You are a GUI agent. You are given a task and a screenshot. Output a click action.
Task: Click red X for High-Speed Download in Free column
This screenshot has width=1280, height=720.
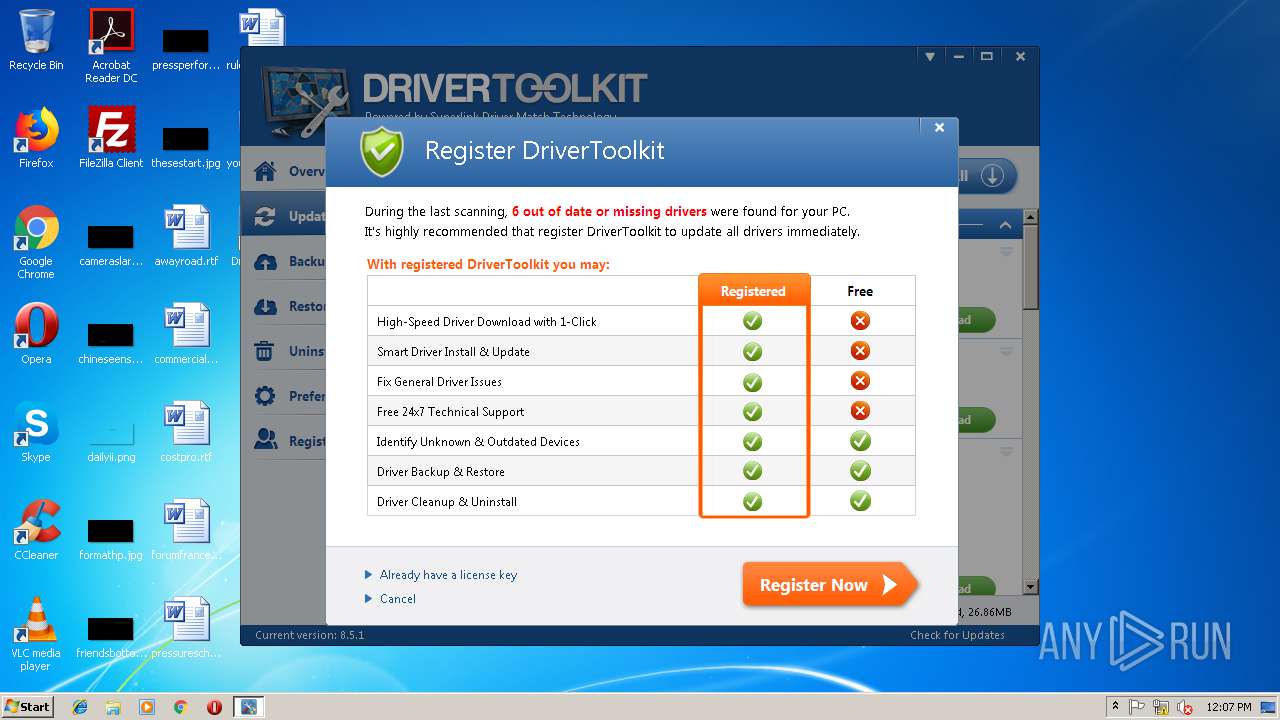click(x=860, y=321)
